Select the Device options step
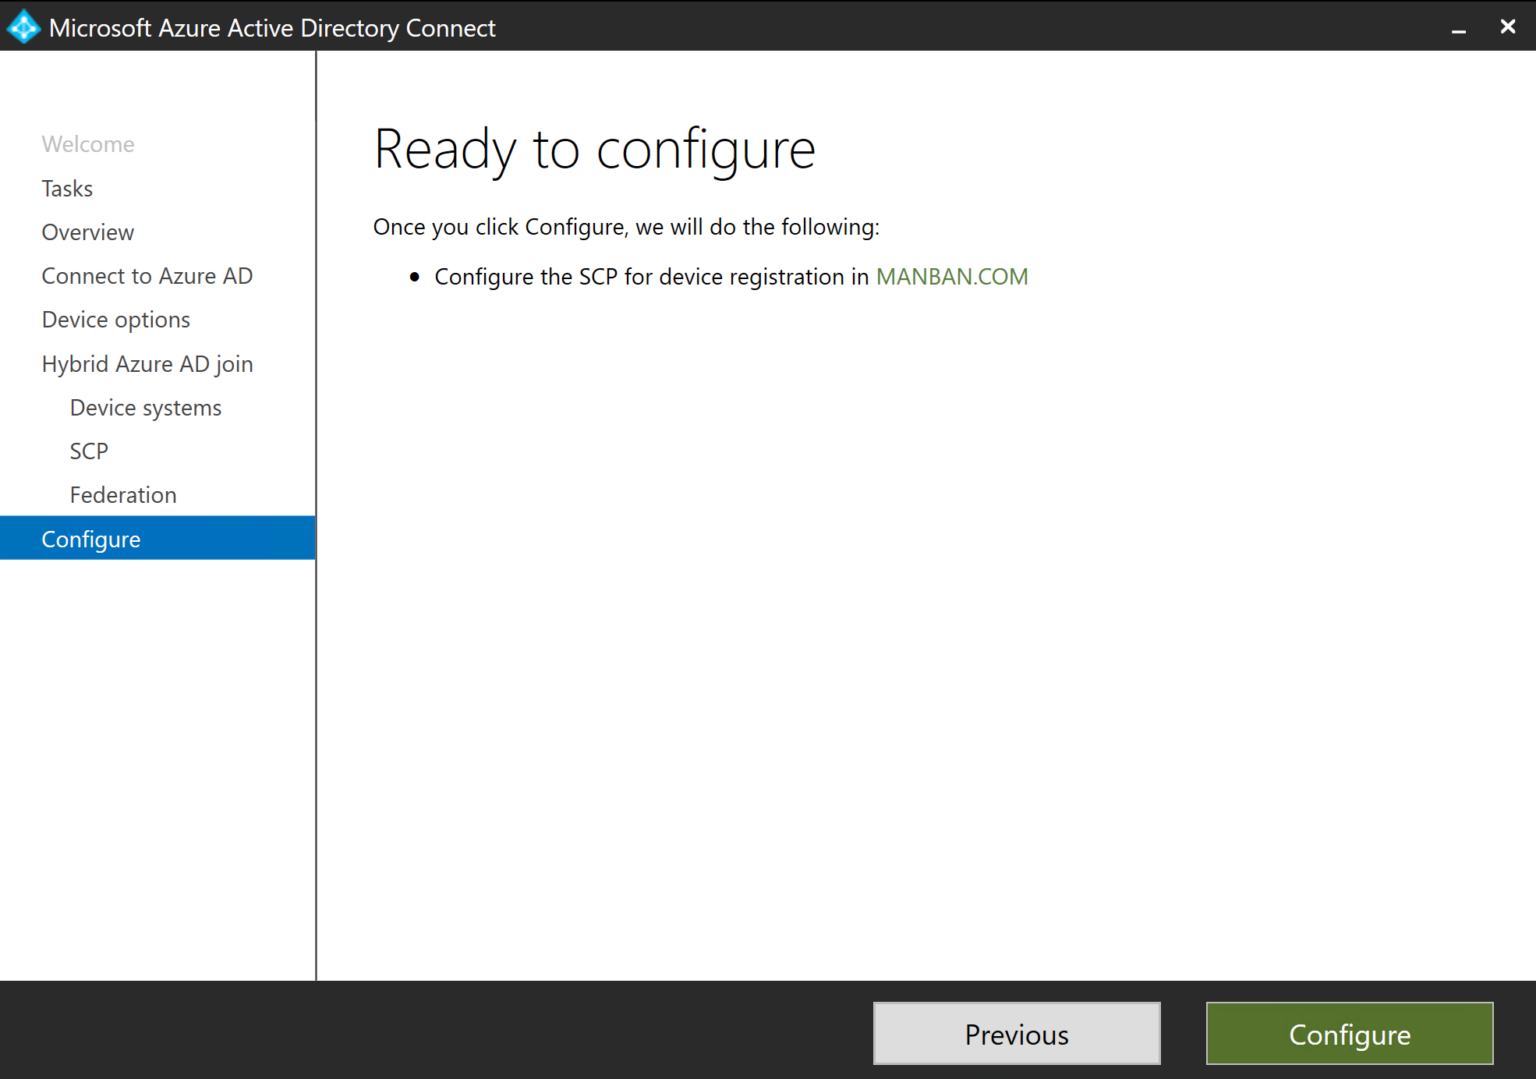This screenshot has width=1536, height=1079. click(x=115, y=319)
